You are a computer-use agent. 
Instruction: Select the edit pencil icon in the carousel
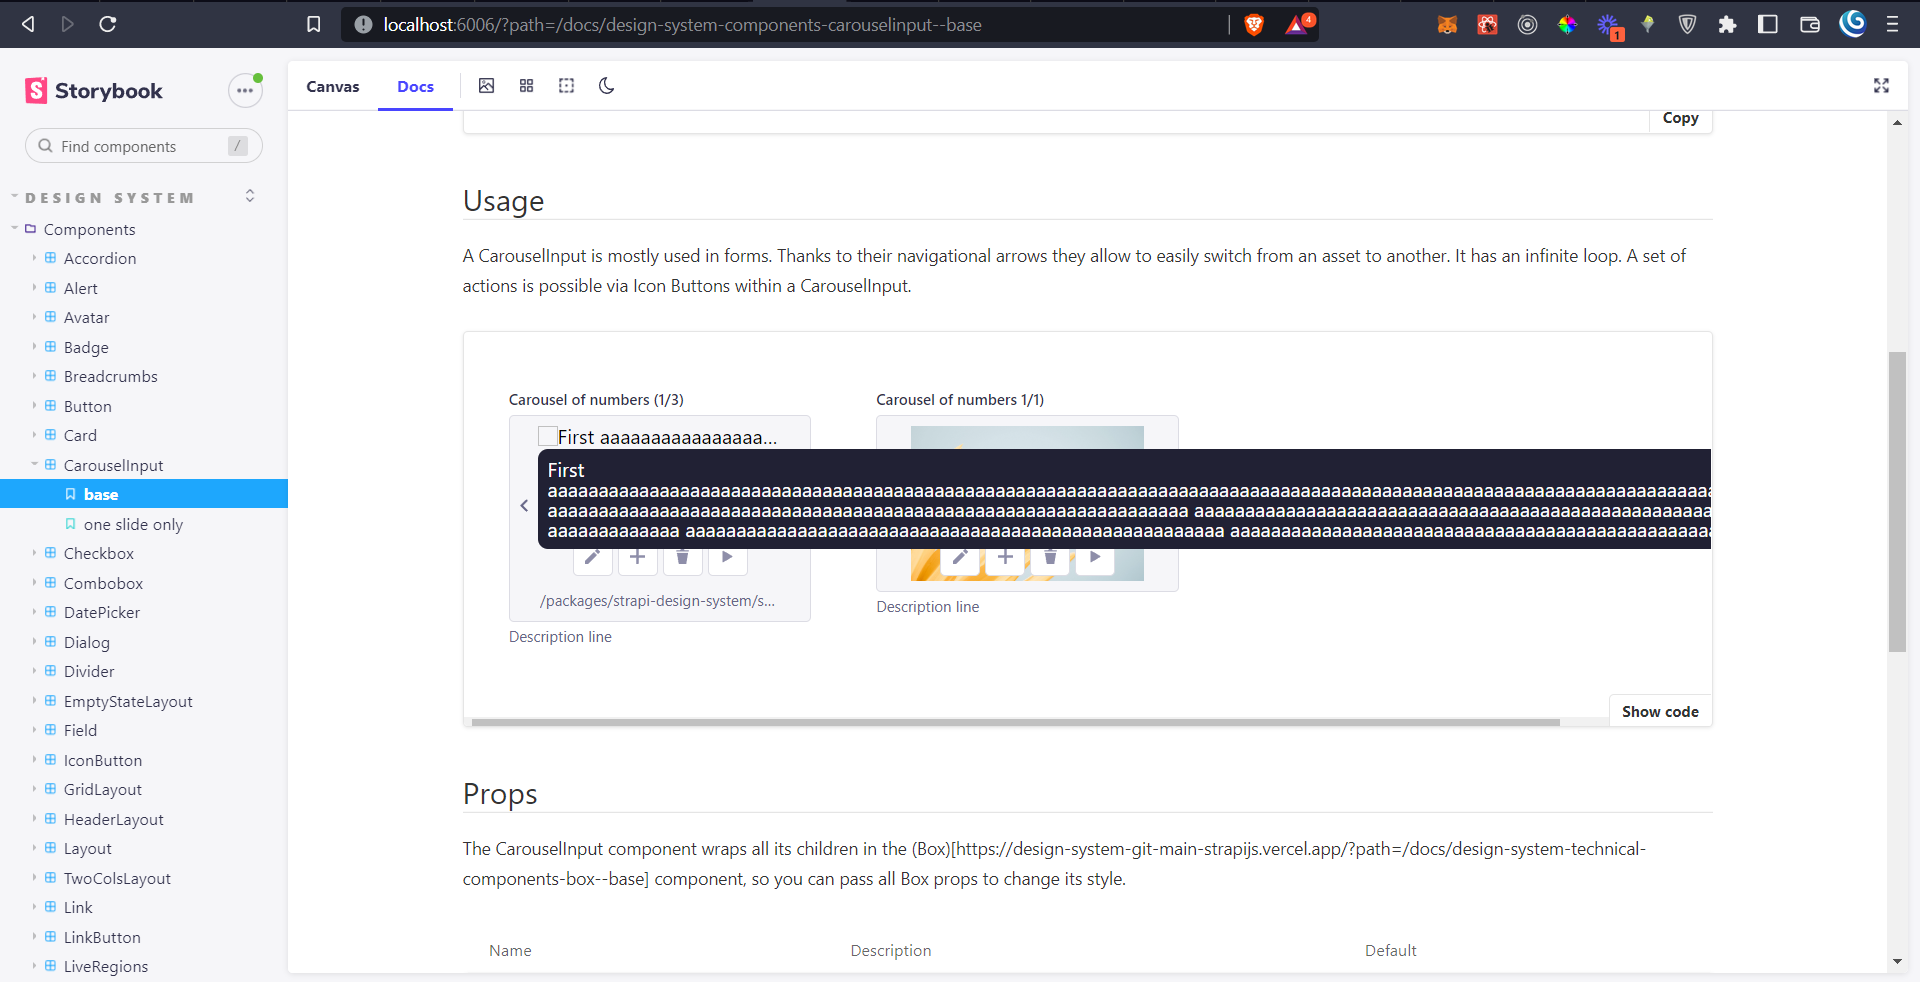592,558
